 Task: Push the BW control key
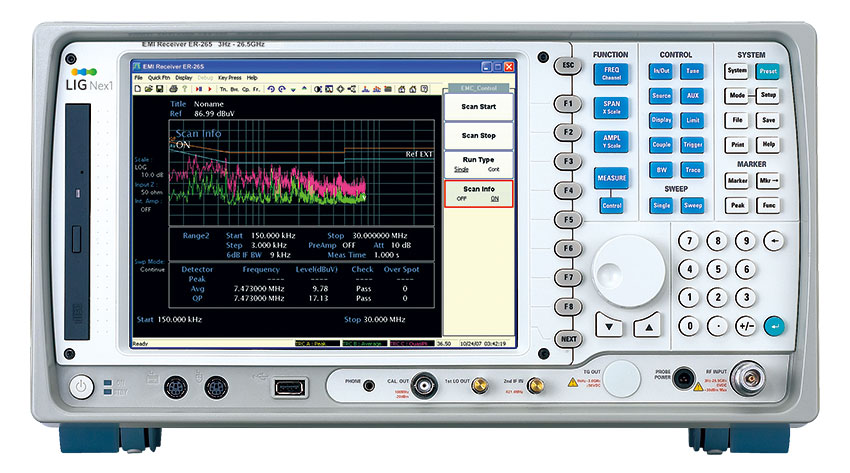[661, 170]
